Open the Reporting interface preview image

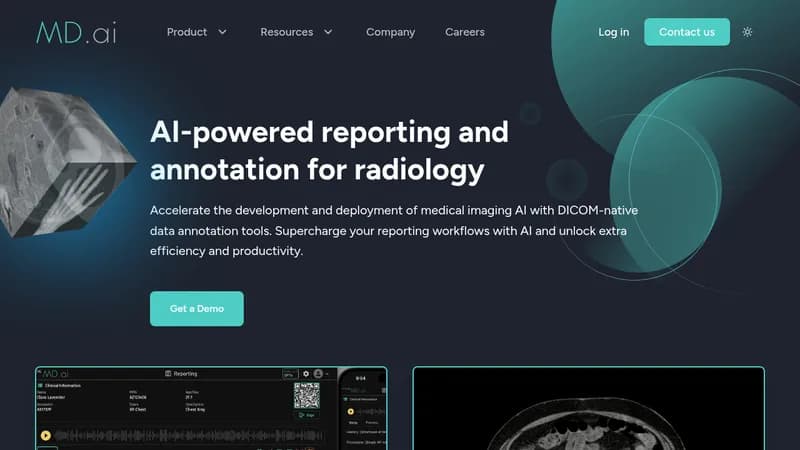point(211,408)
